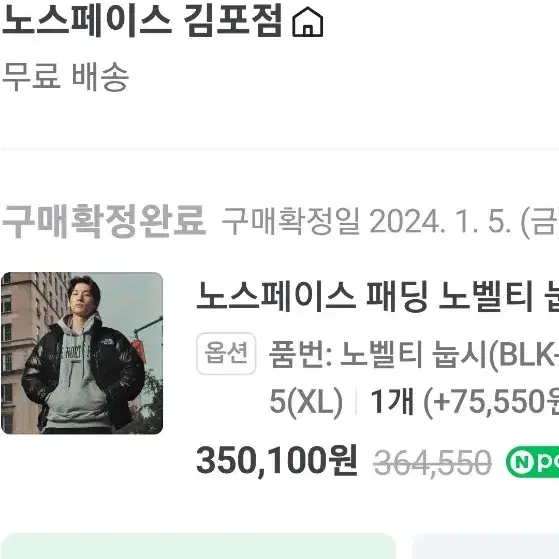The height and width of the screenshot is (559, 559).
Task: View the North Face padded jacket thumbnail
Action: [x=82, y=353]
